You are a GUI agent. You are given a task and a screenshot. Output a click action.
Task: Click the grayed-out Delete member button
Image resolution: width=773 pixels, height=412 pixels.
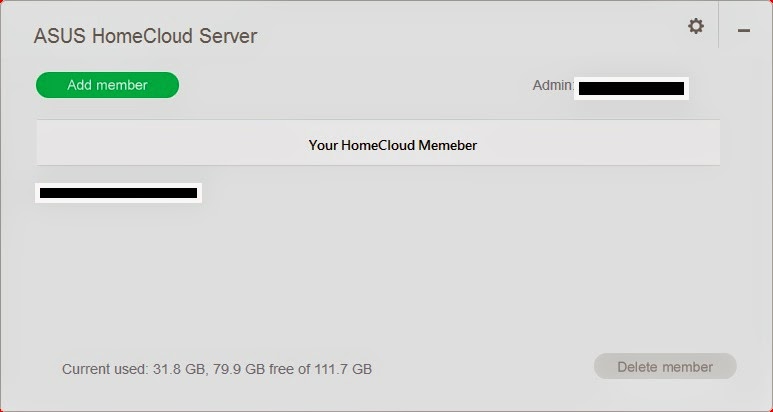coord(665,367)
